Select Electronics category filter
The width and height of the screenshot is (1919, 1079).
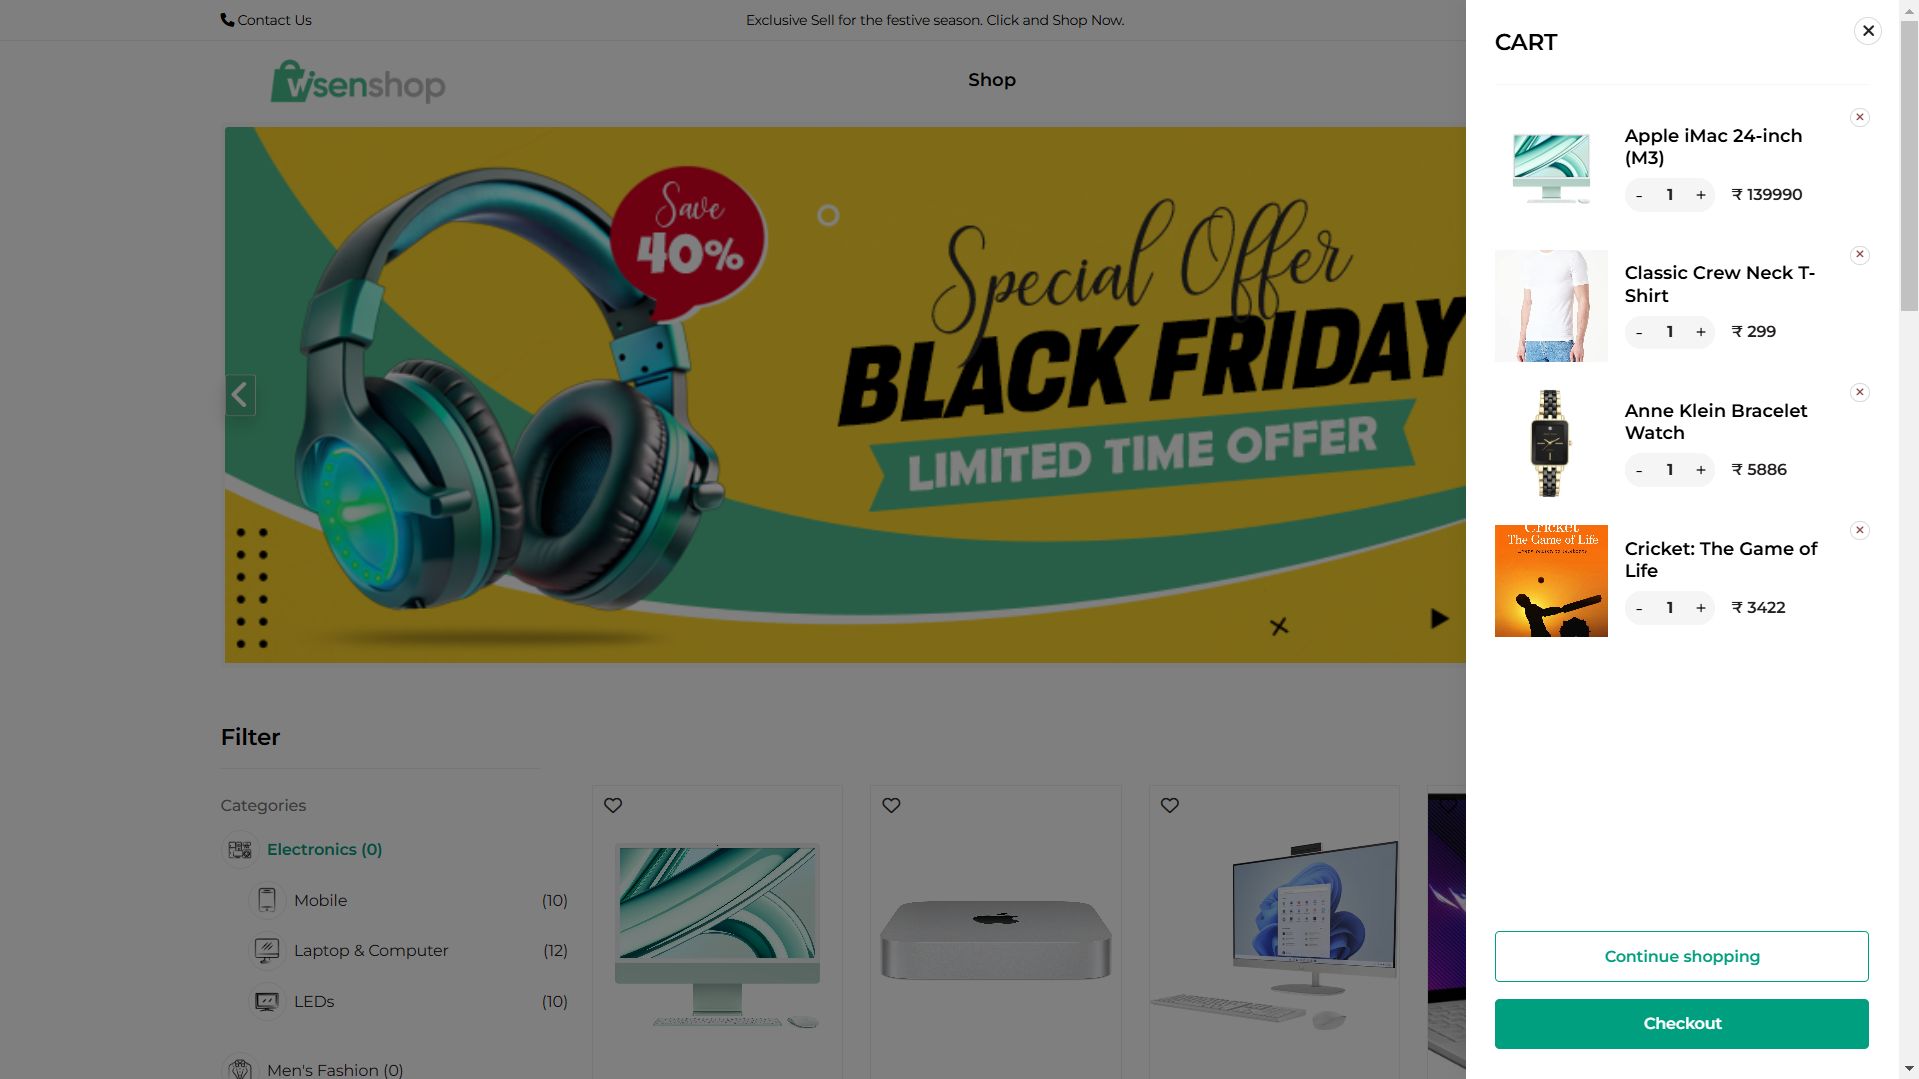pos(324,849)
